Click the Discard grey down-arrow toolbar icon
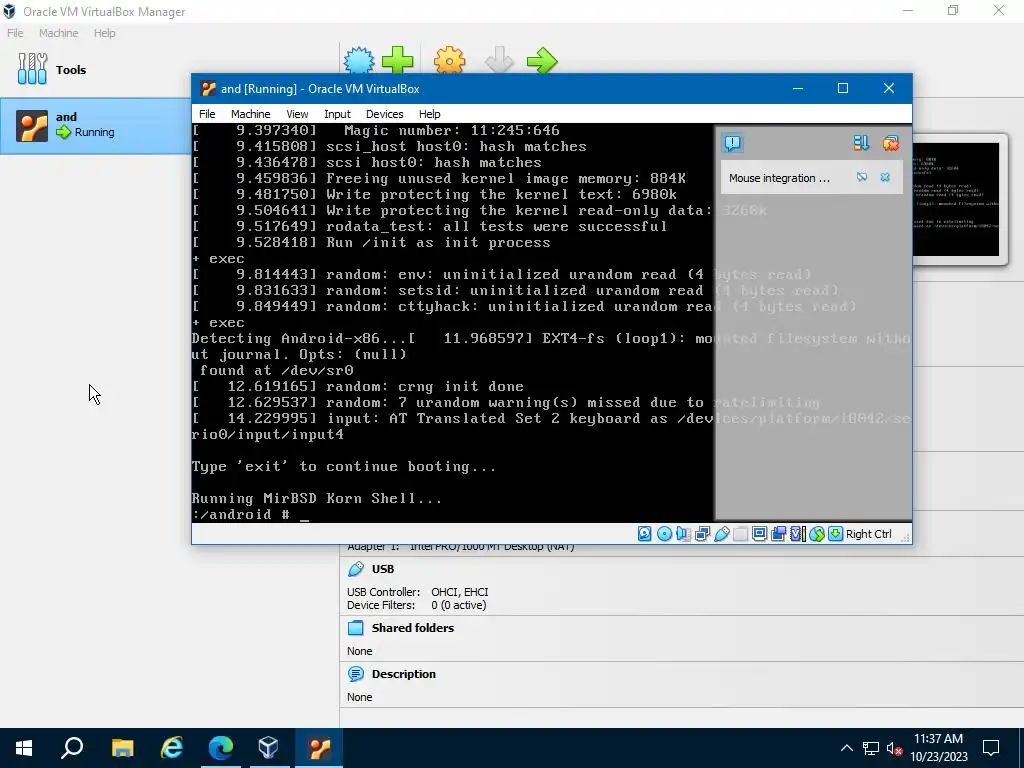 point(500,61)
